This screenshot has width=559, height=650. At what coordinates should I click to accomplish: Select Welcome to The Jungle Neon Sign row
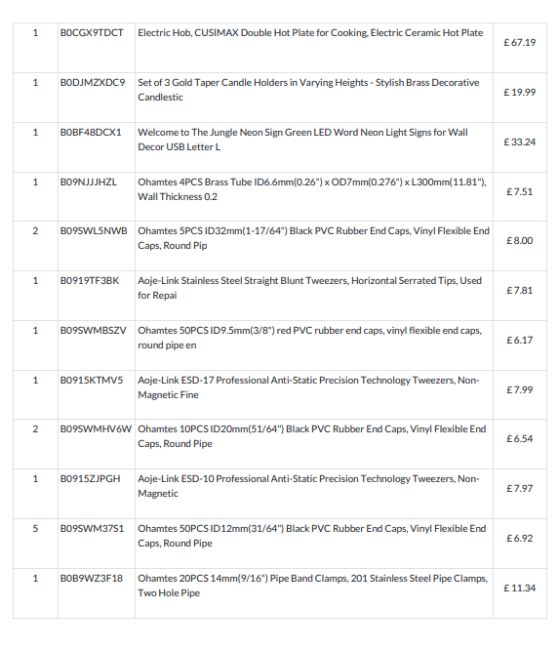point(280,148)
